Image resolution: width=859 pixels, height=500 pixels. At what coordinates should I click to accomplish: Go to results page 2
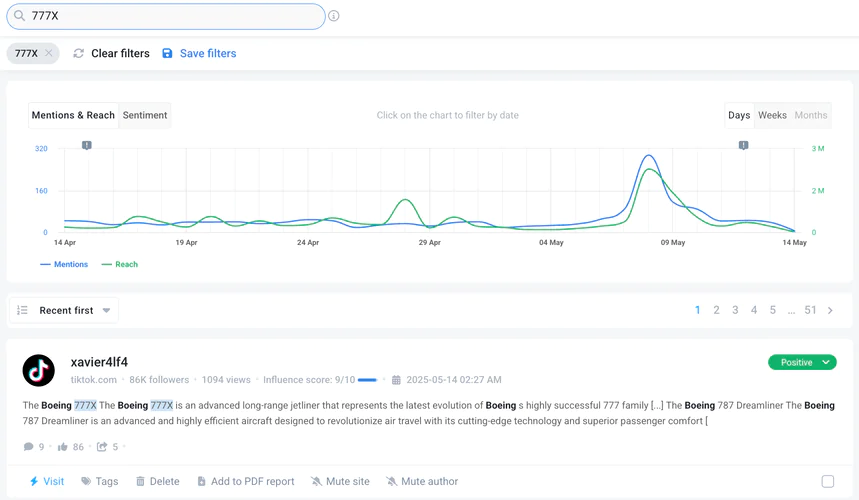click(x=716, y=310)
